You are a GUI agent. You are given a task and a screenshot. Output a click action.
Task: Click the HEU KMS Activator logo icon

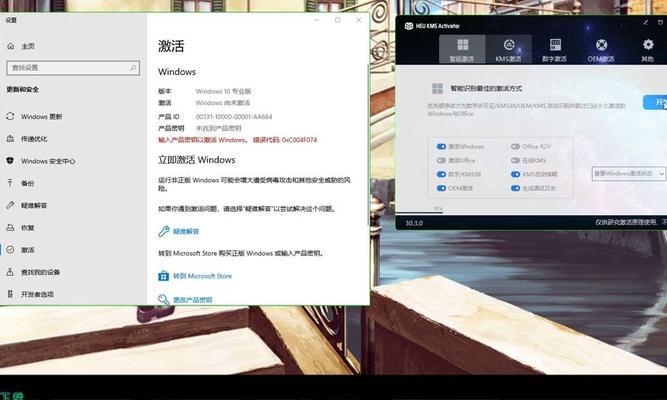coord(408,26)
